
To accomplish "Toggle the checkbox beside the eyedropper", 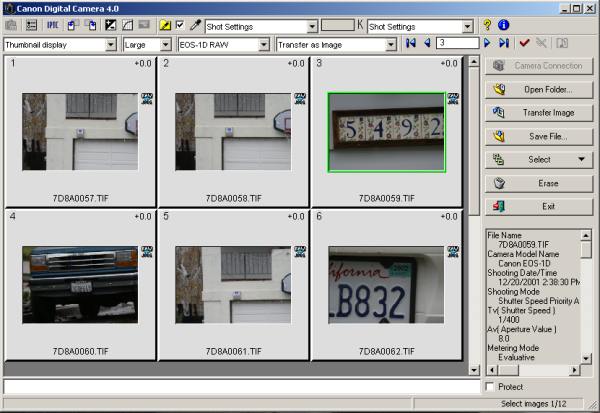I will coord(180,25).
